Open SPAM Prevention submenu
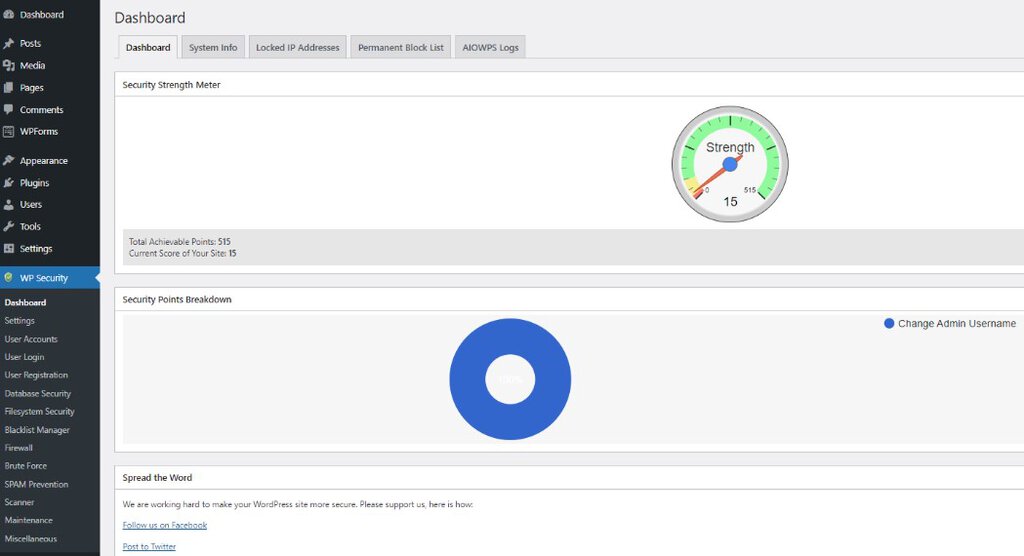The height and width of the screenshot is (556, 1024). click(x=36, y=484)
